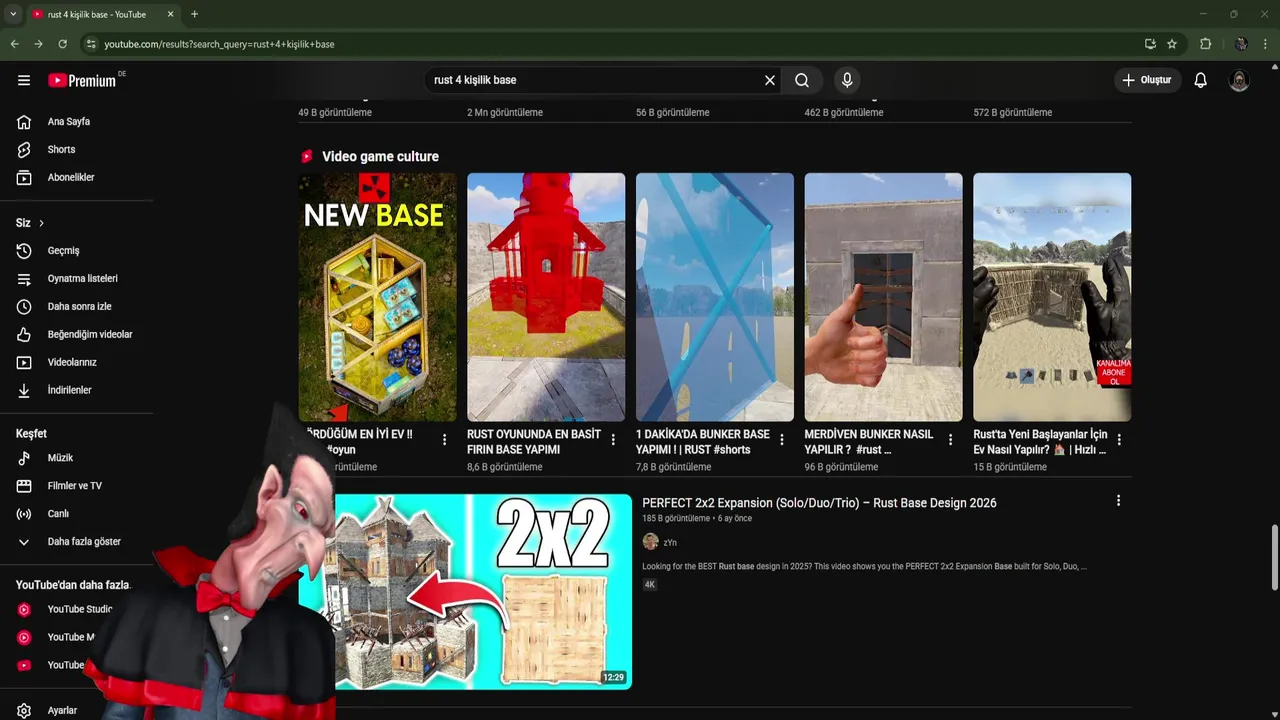Click the page vertical scrollbar
Viewport: 1280px width, 720px height.
[x=1274, y=557]
